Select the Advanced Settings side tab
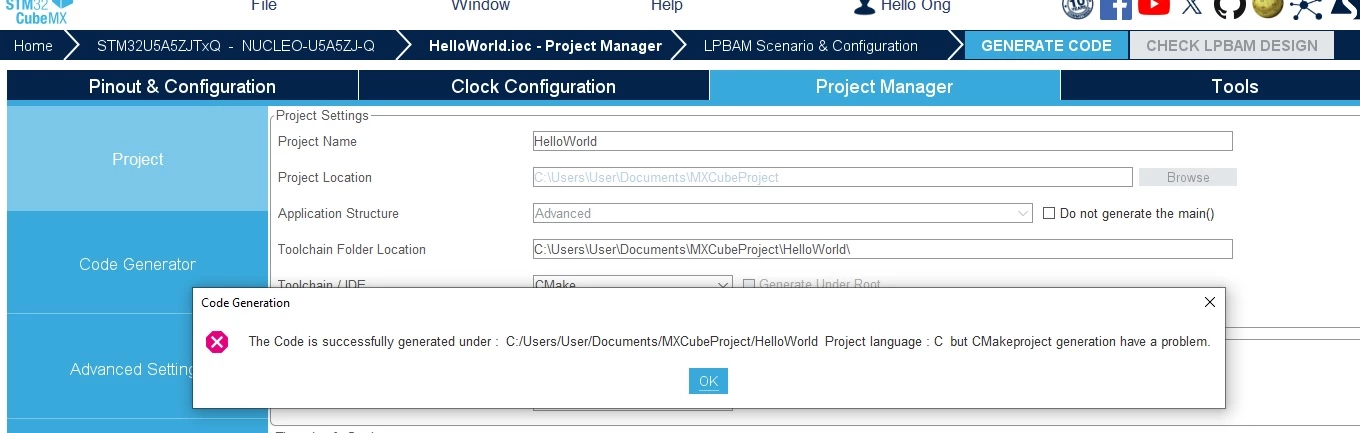Viewport: 1360px width, 433px height. point(100,369)
